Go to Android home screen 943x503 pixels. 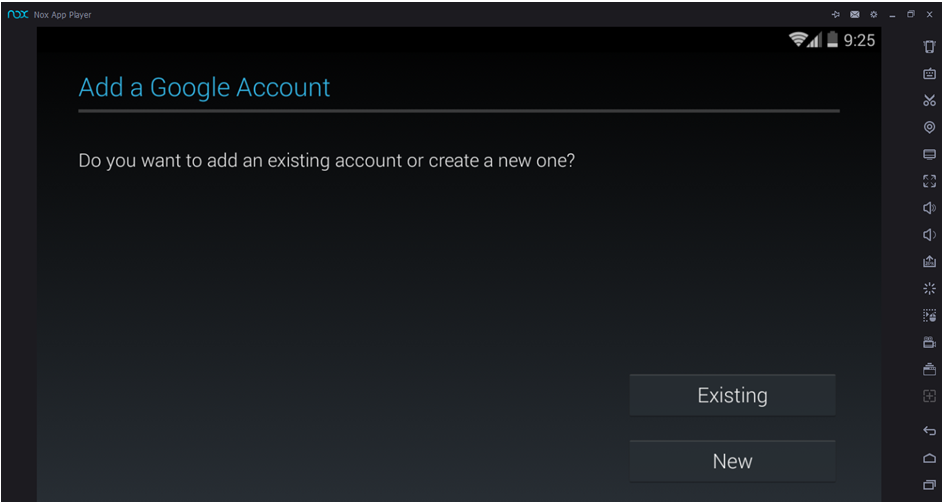pos(929,458)
